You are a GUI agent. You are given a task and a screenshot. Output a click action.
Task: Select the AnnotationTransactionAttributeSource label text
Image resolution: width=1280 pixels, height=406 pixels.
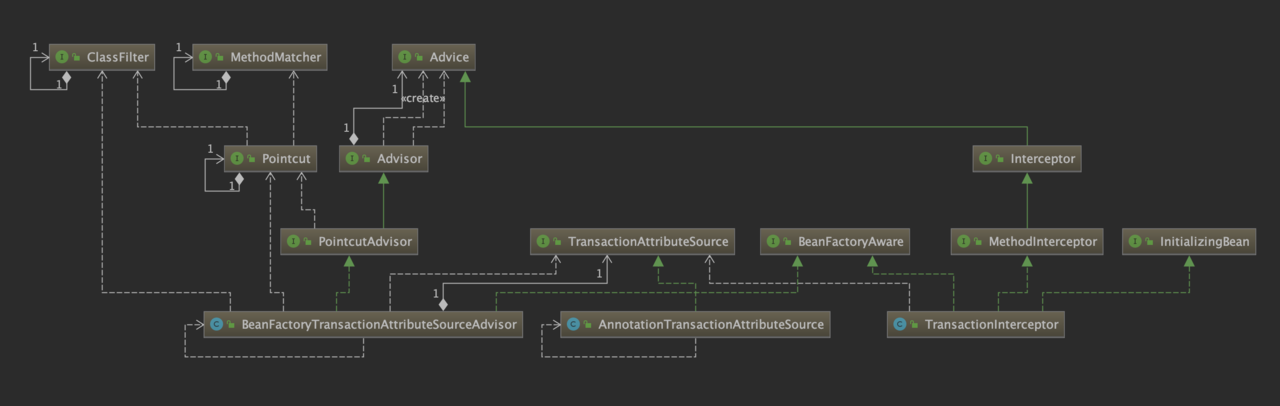tap(710, 324)
